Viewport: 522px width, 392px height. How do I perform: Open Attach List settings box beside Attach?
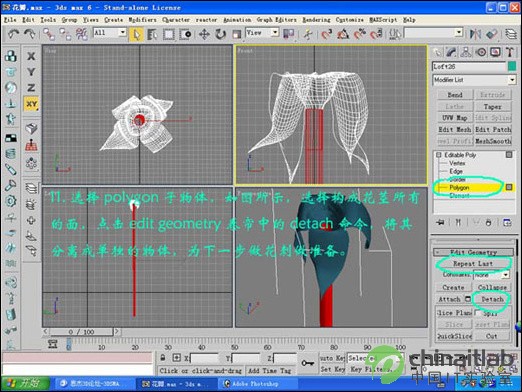468,299
